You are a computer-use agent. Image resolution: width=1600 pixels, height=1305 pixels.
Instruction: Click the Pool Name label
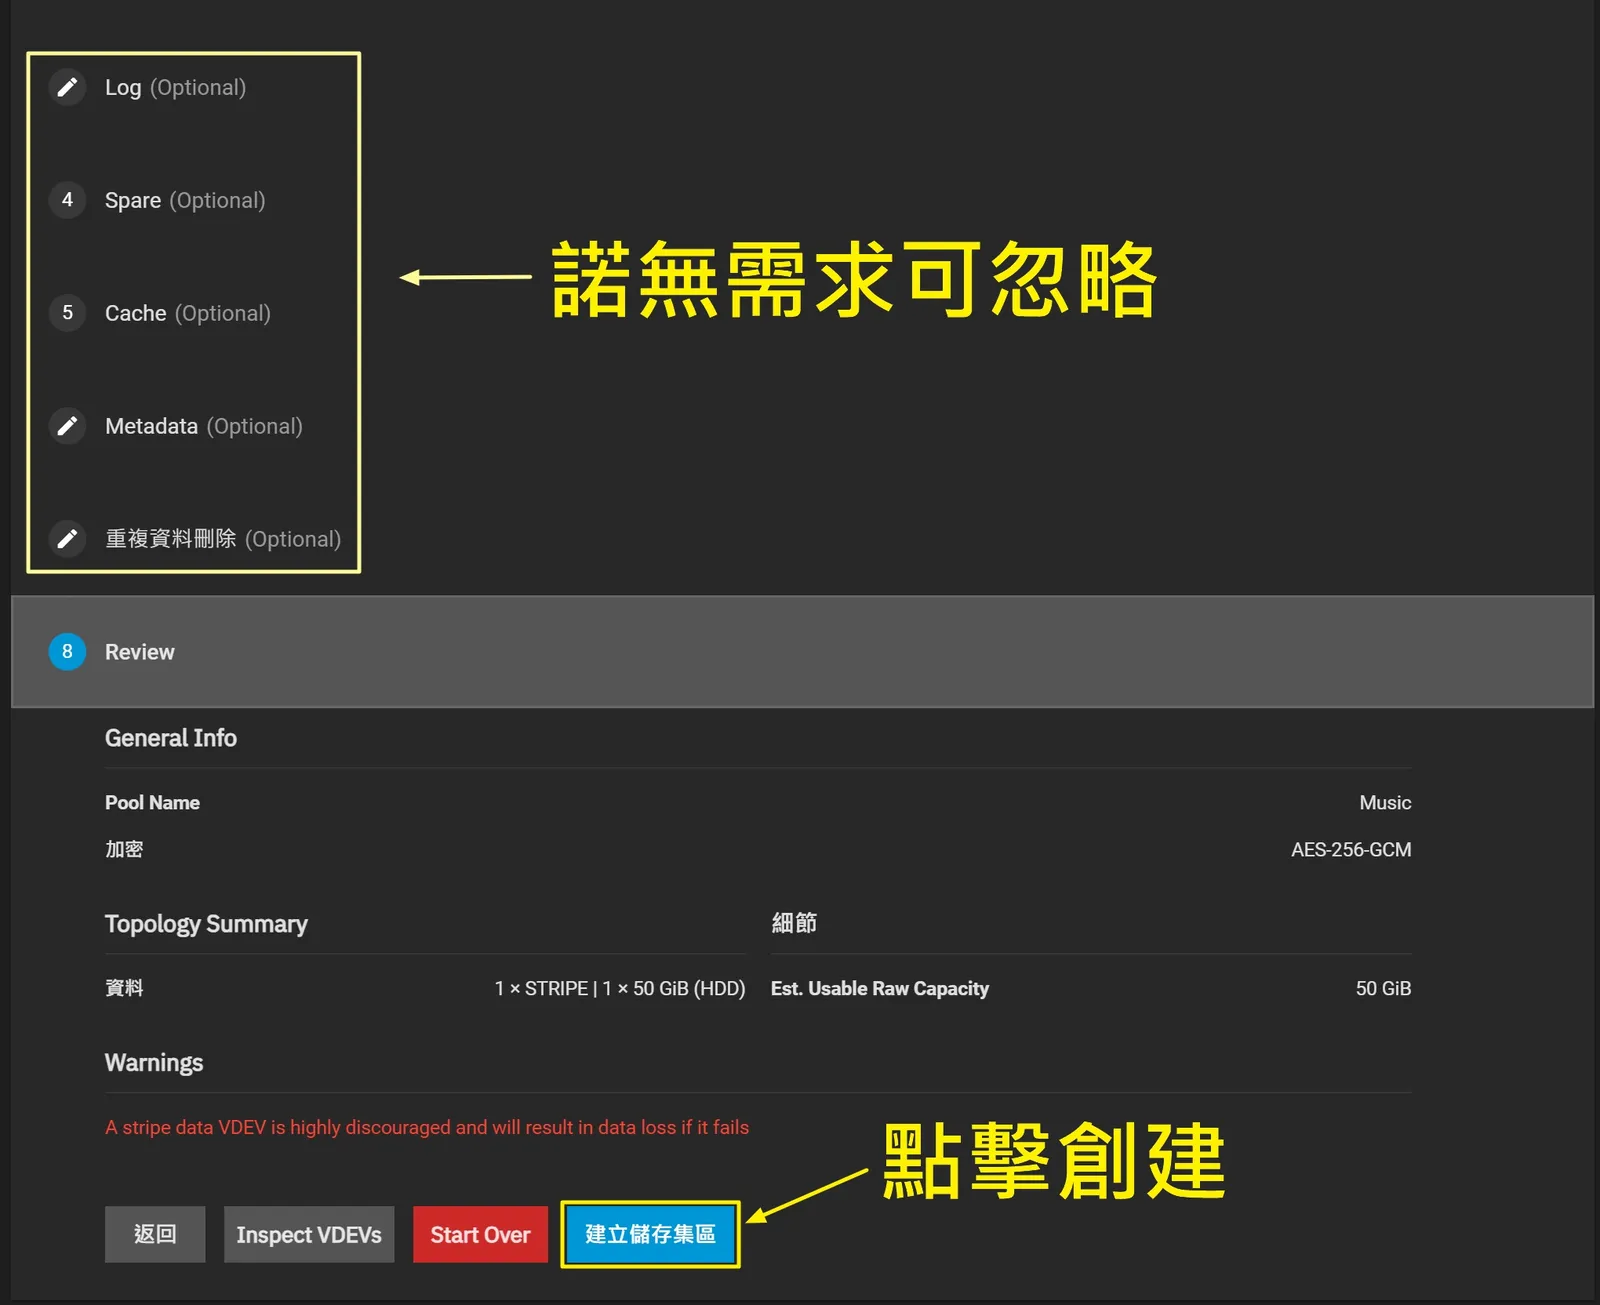[x=152, y=803]
